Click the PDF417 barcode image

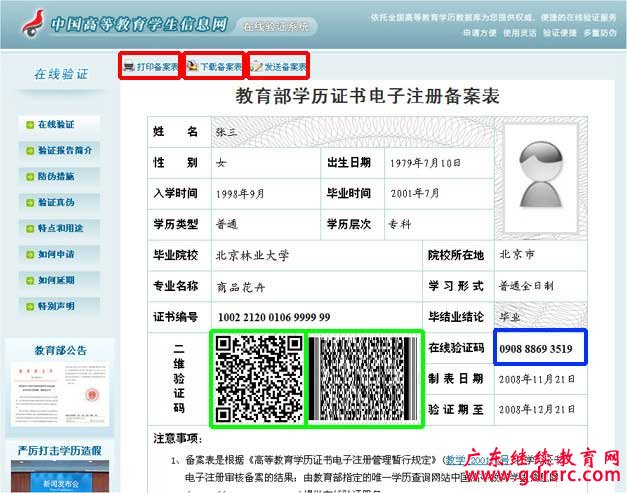(x=363, y=379)
